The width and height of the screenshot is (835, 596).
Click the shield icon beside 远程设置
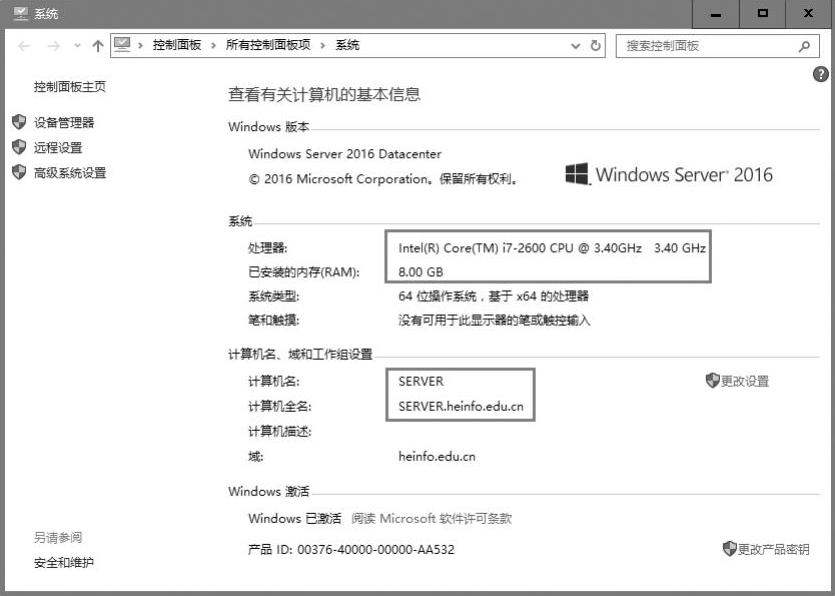tap(19, 147)
